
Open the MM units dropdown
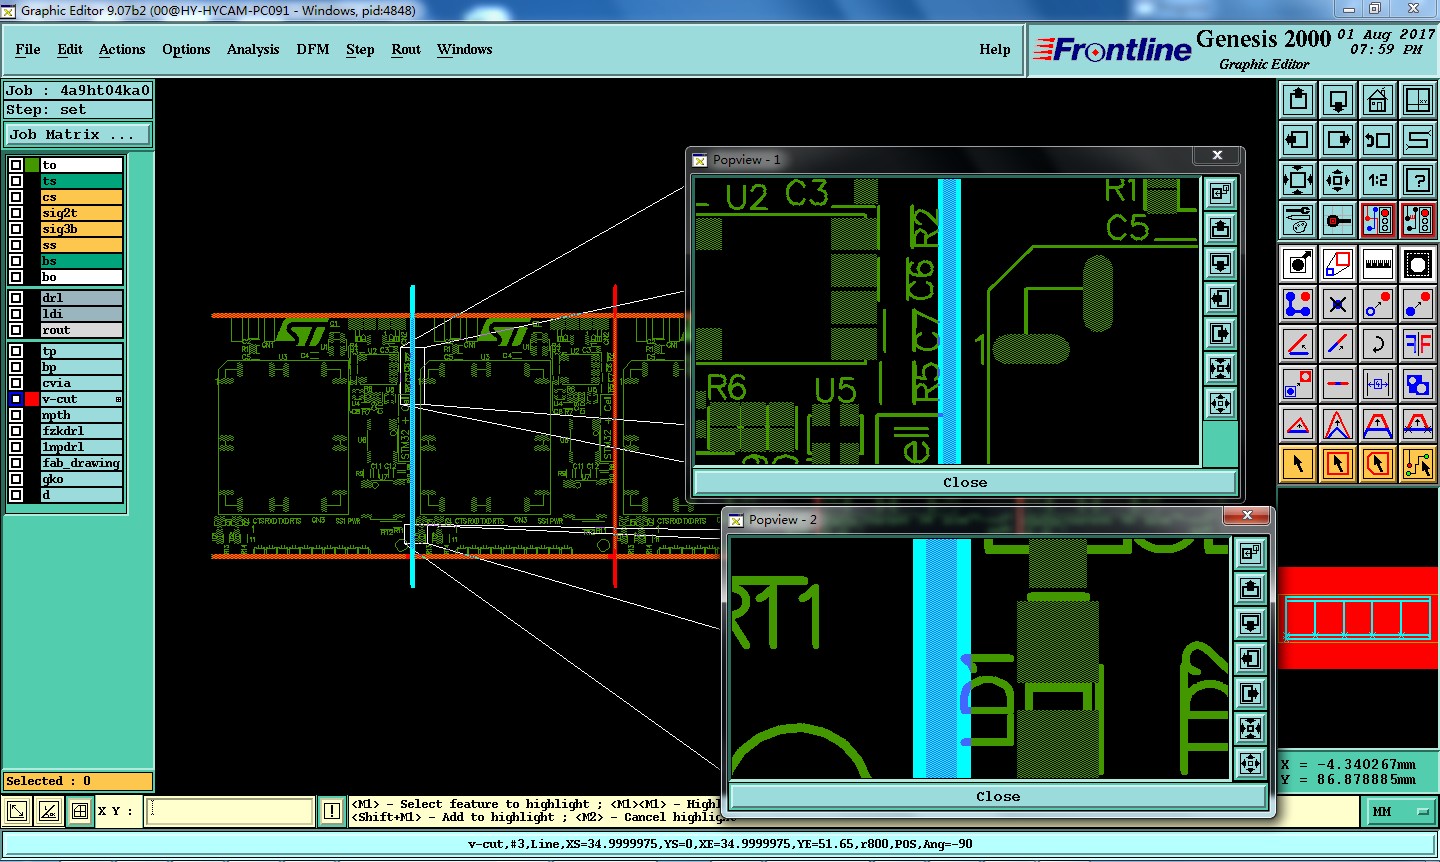tap(1401, 811)
